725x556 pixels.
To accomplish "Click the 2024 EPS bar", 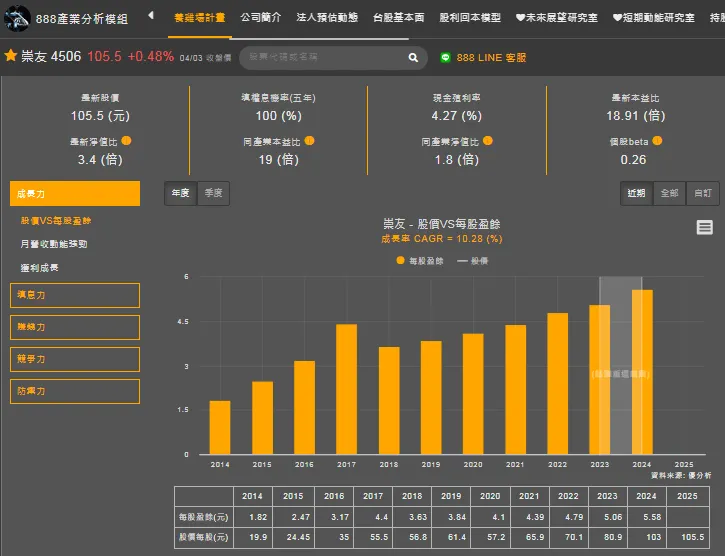I will point(642,372).
